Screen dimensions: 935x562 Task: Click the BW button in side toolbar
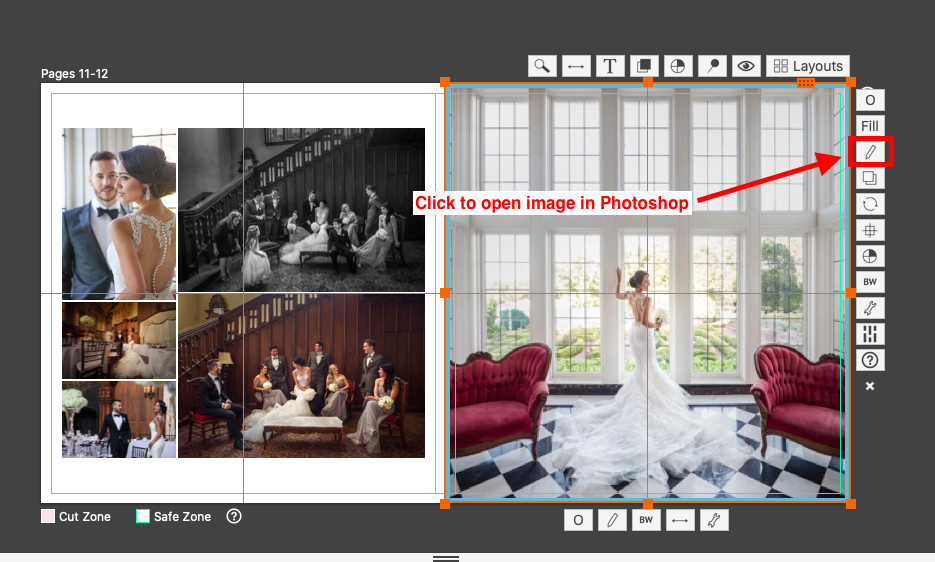pyautogui.click(x=870, y=282)
